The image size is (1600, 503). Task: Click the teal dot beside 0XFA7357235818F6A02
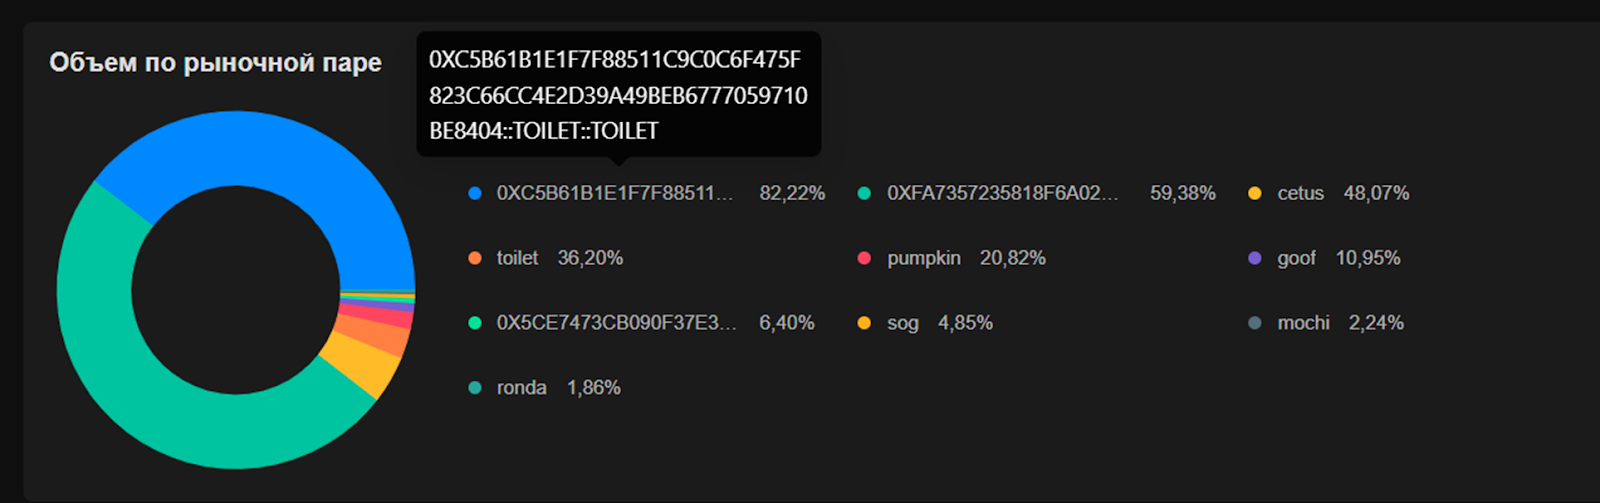(864, 193)
